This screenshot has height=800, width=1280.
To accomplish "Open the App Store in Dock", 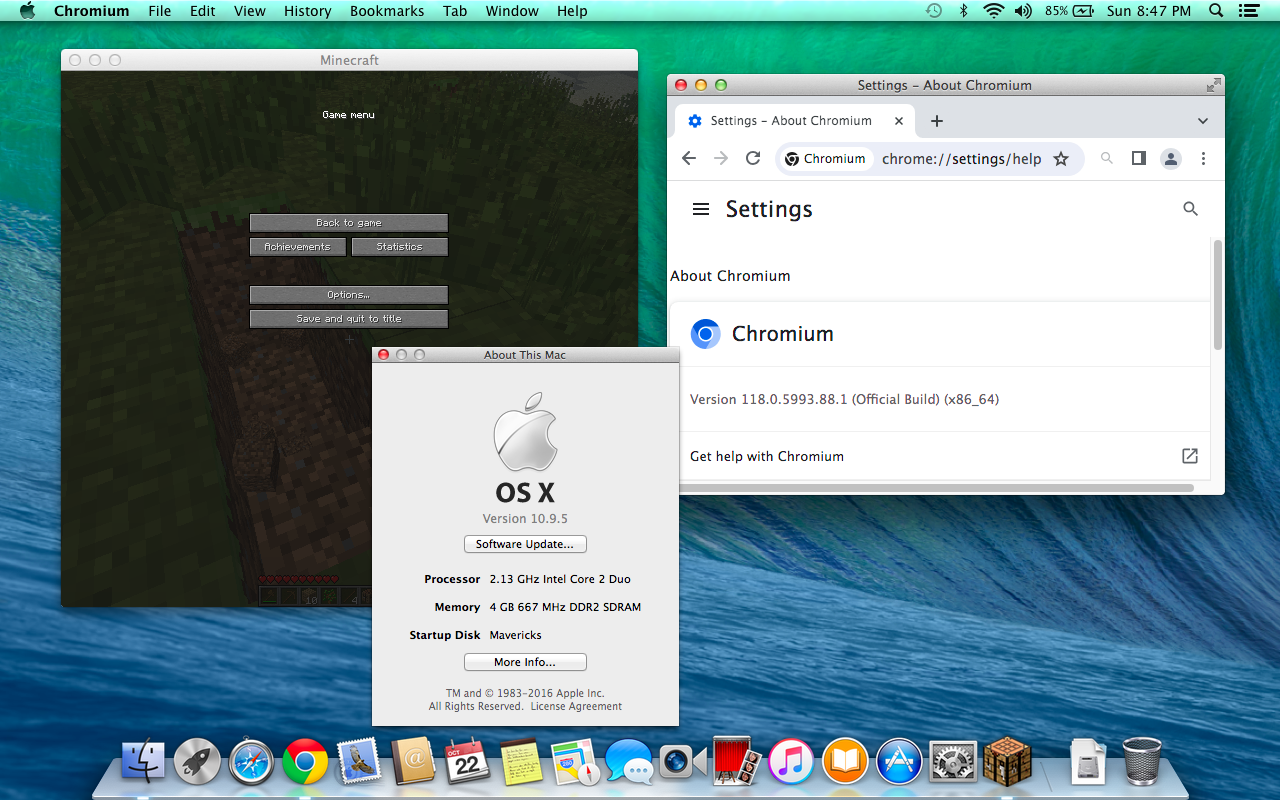I will (899, 762).
